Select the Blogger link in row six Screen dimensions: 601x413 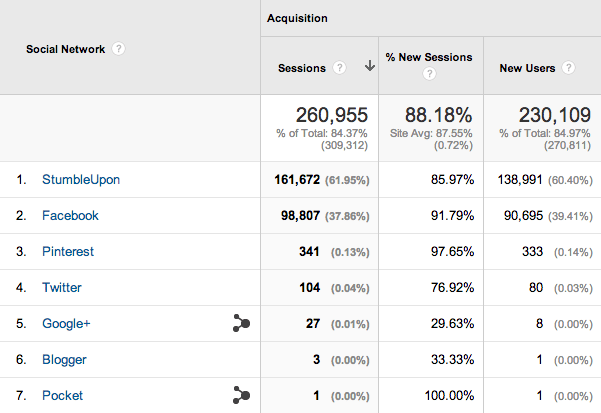[x=64, y=360]
